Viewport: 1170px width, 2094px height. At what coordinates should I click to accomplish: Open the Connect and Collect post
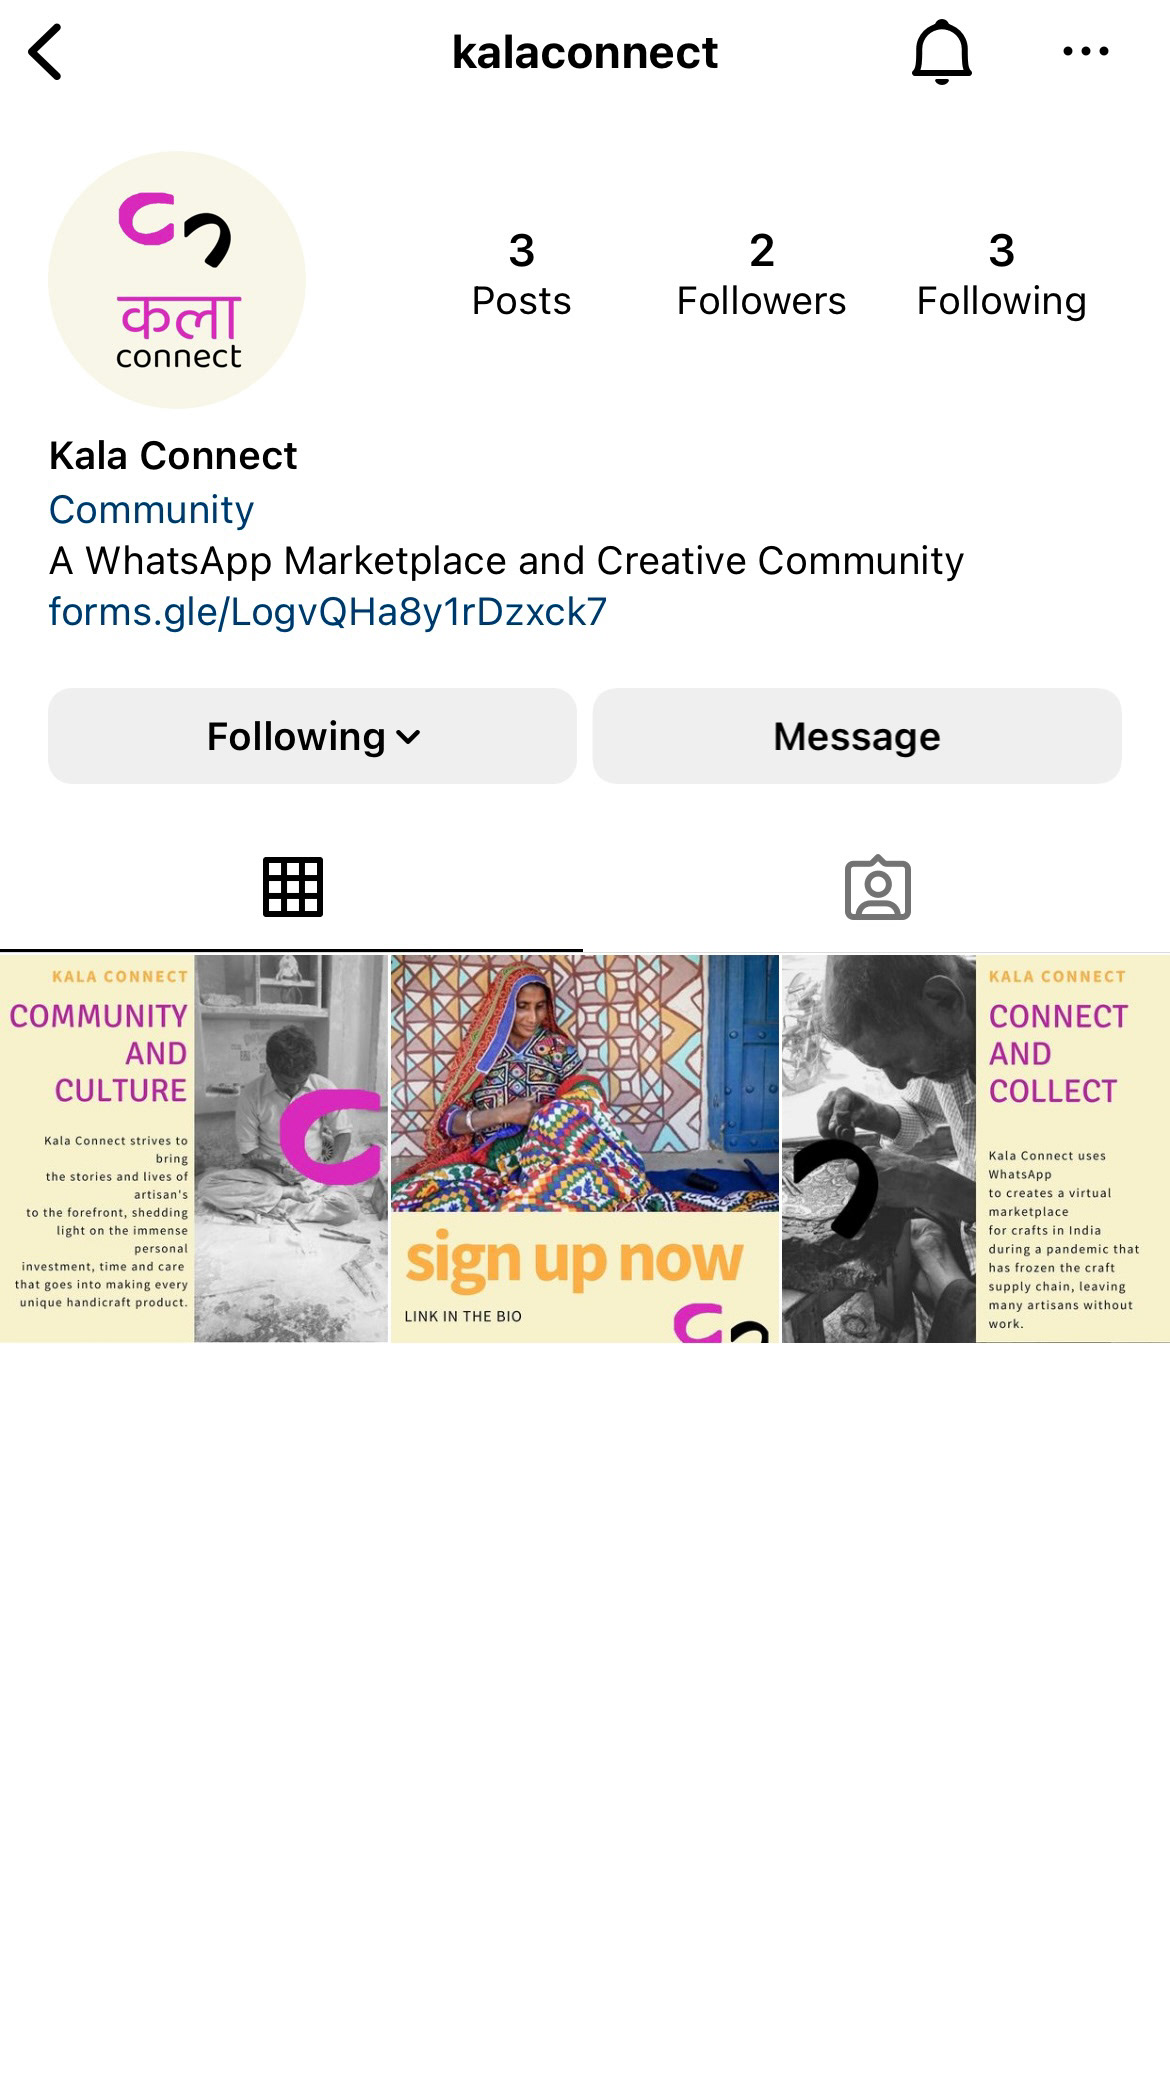[x=976, y=1148]
